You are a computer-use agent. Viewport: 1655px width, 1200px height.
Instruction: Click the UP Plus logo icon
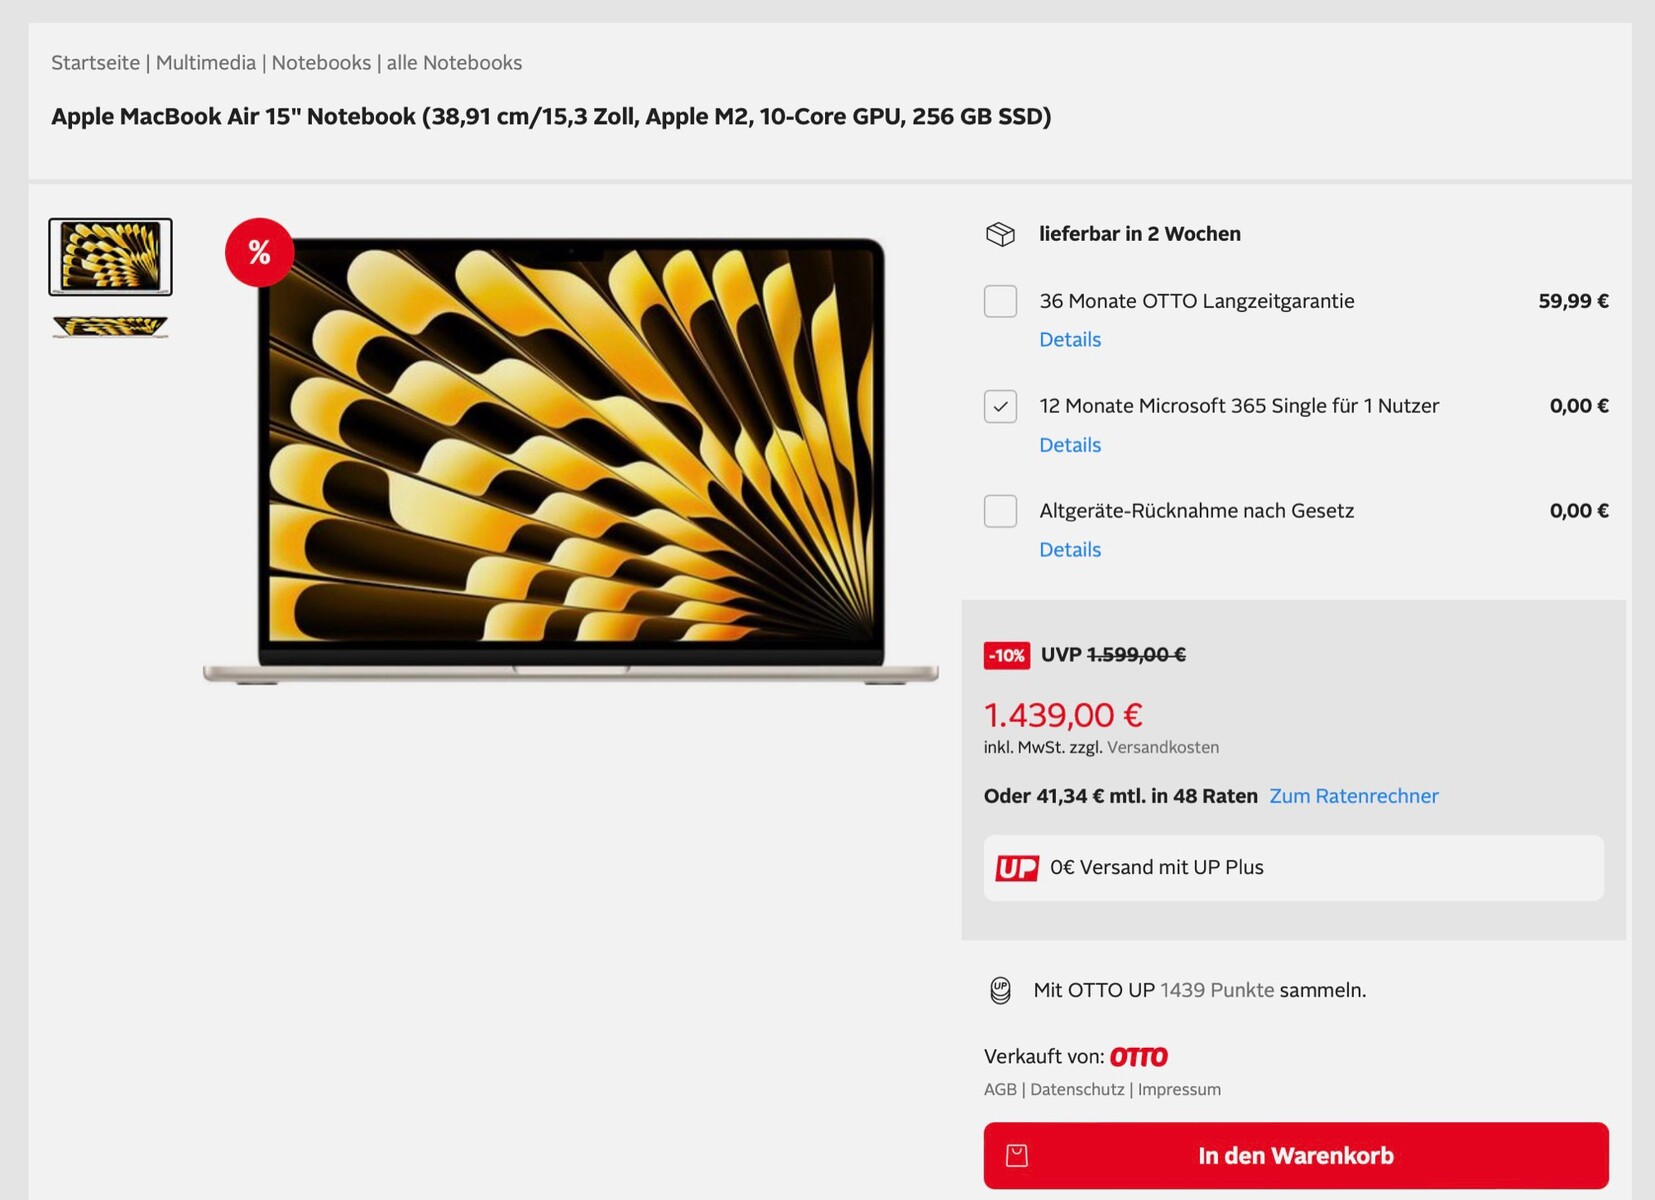click(1017, 868)
